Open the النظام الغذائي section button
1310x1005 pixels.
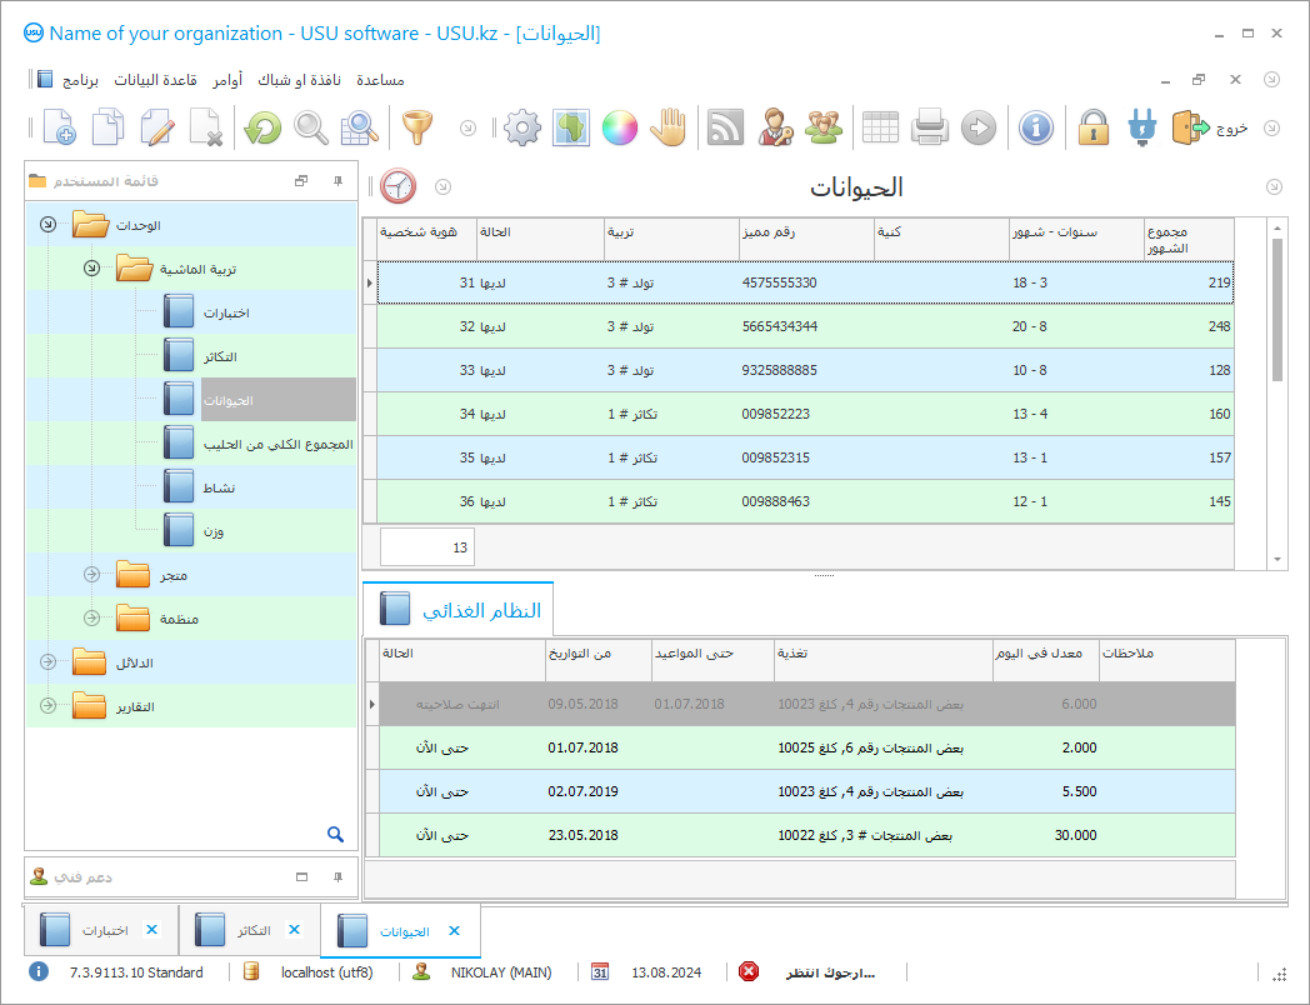tap(458, 607)
